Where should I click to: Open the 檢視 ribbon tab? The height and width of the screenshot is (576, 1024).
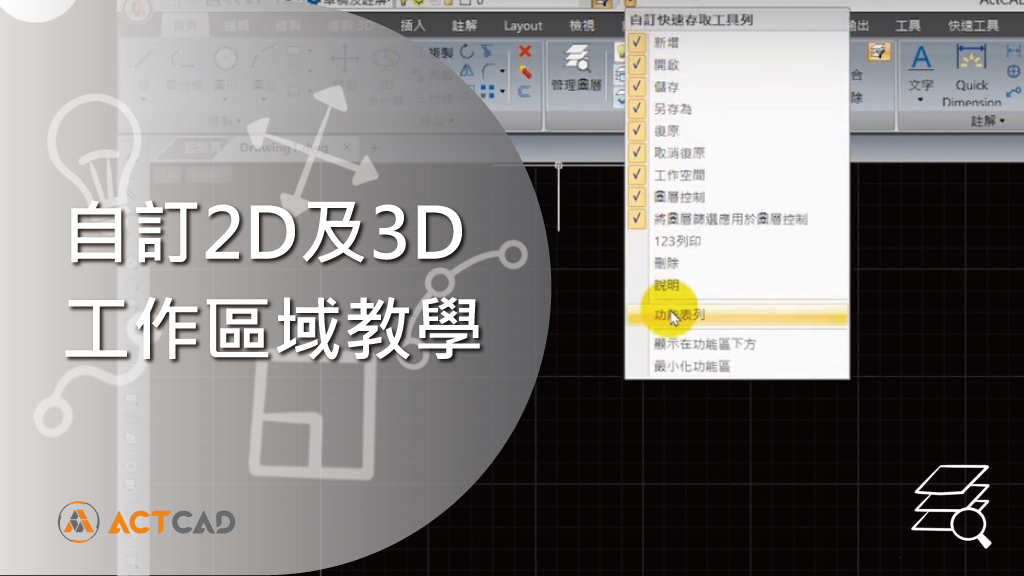click(581, 25)
